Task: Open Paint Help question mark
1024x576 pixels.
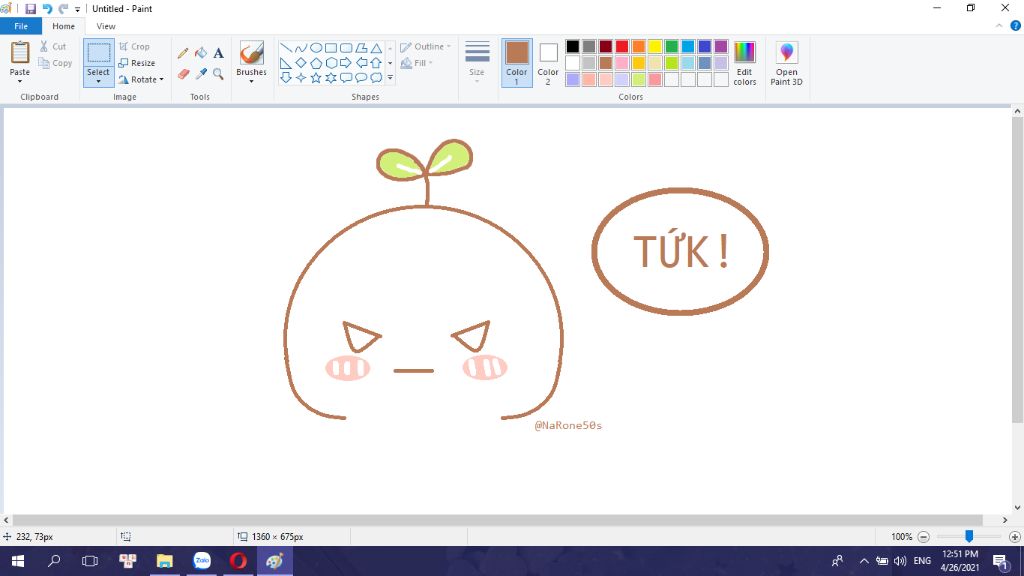Action: click(1016, 26)
